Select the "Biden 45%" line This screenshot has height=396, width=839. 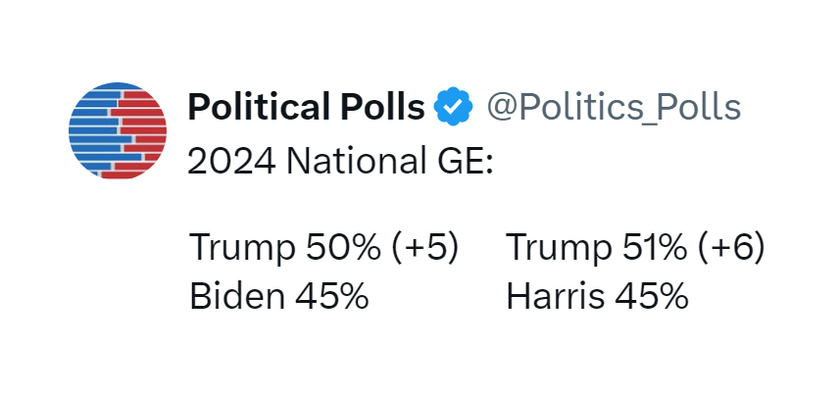(x=279, y=296)
